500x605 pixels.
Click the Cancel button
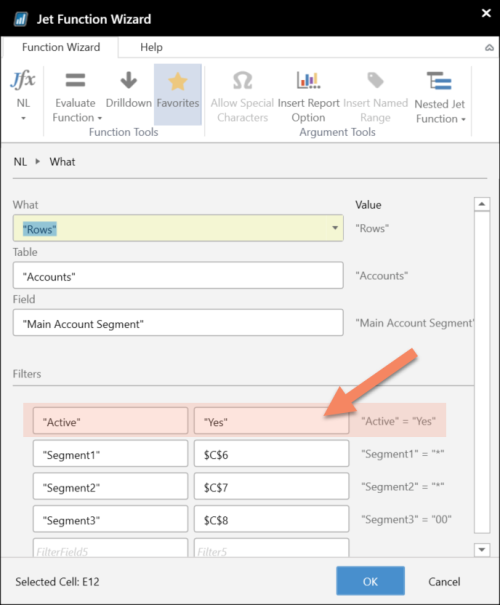pyautogui.click(x=444, y=581)
